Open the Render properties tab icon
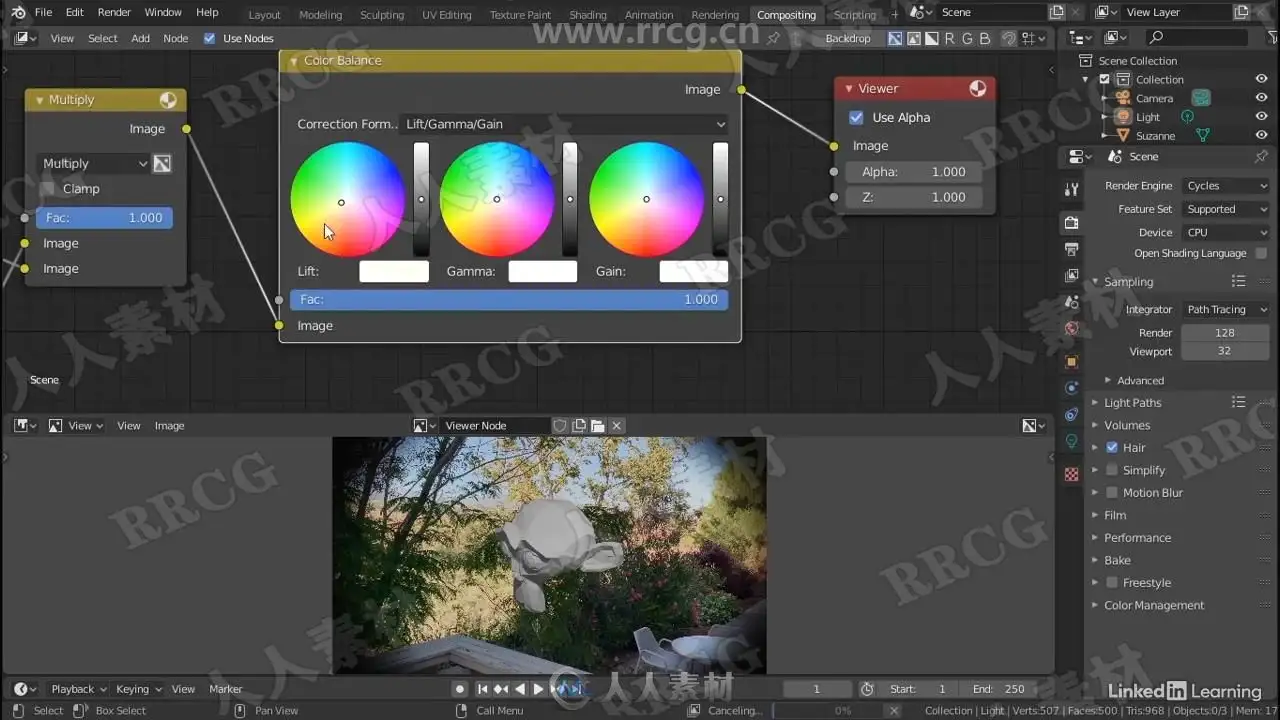This screenshot has width=1280, height=720. [x=1071, y=222]
